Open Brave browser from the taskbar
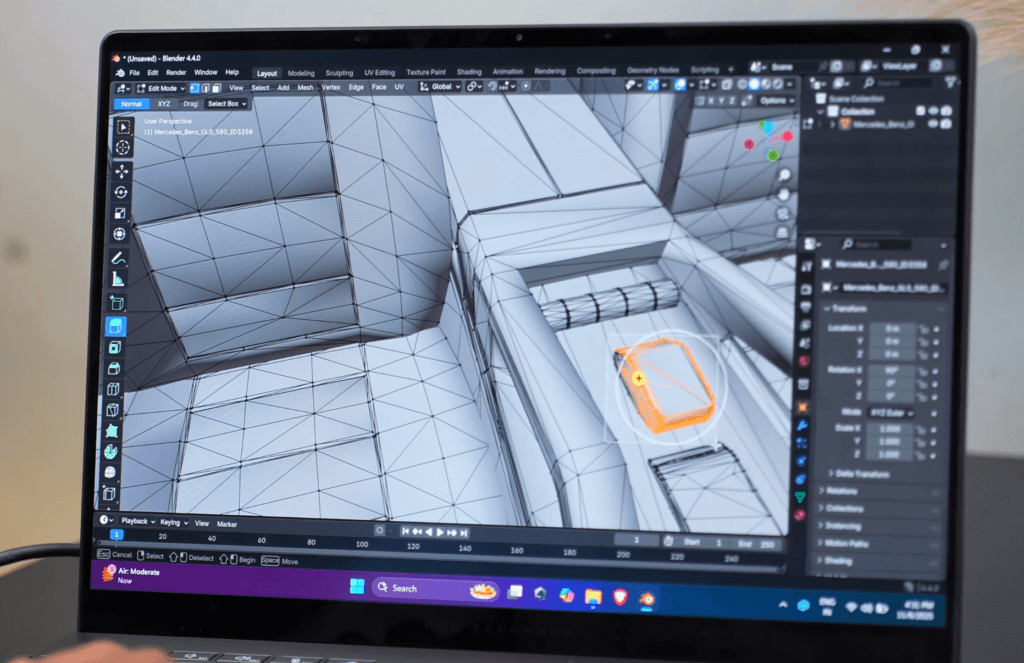 click(x=621, y=596)
